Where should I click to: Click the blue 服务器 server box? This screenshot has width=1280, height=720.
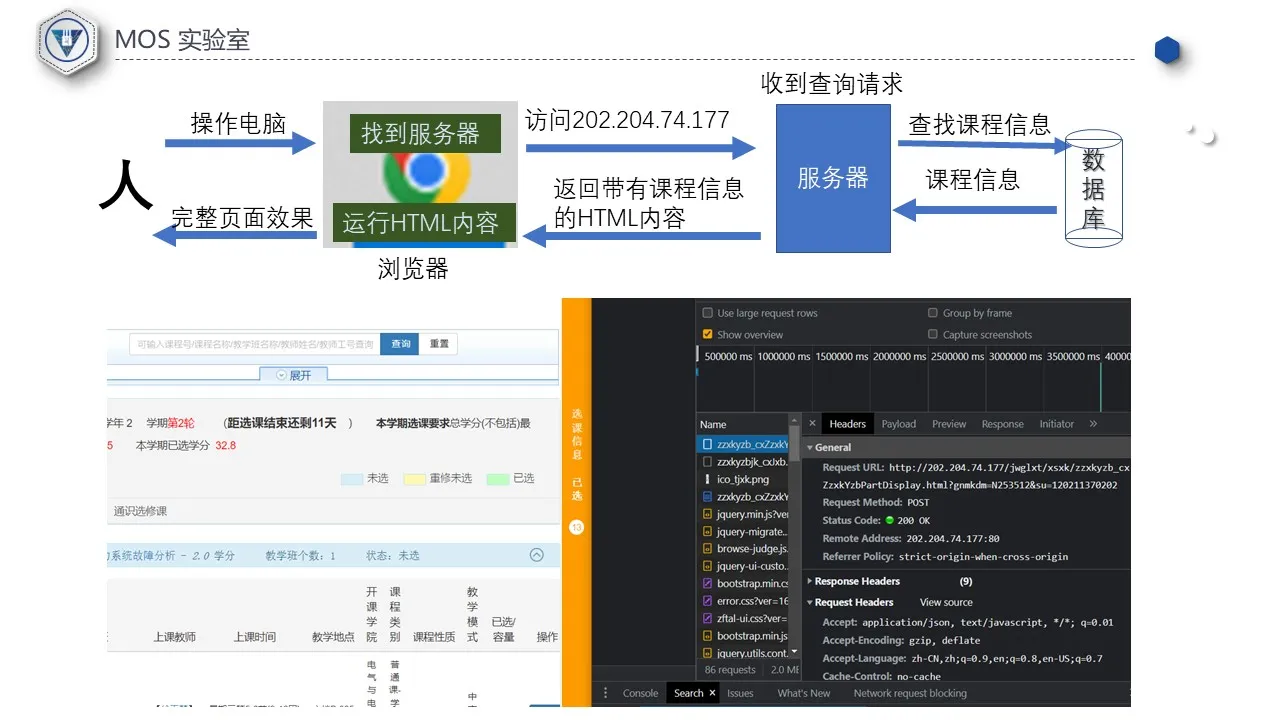point(833,178)
